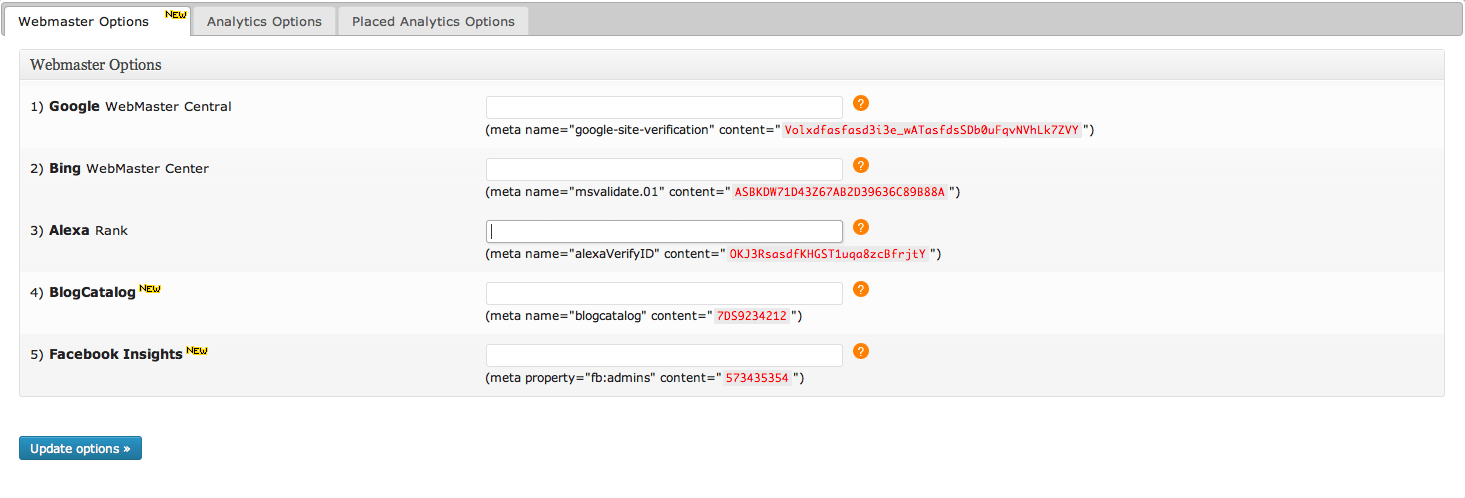The width and height of the screenshot is (1465, 498).
Task: Click the NEW badge next to Facebook Insights
Action: [x=197, y=351]
